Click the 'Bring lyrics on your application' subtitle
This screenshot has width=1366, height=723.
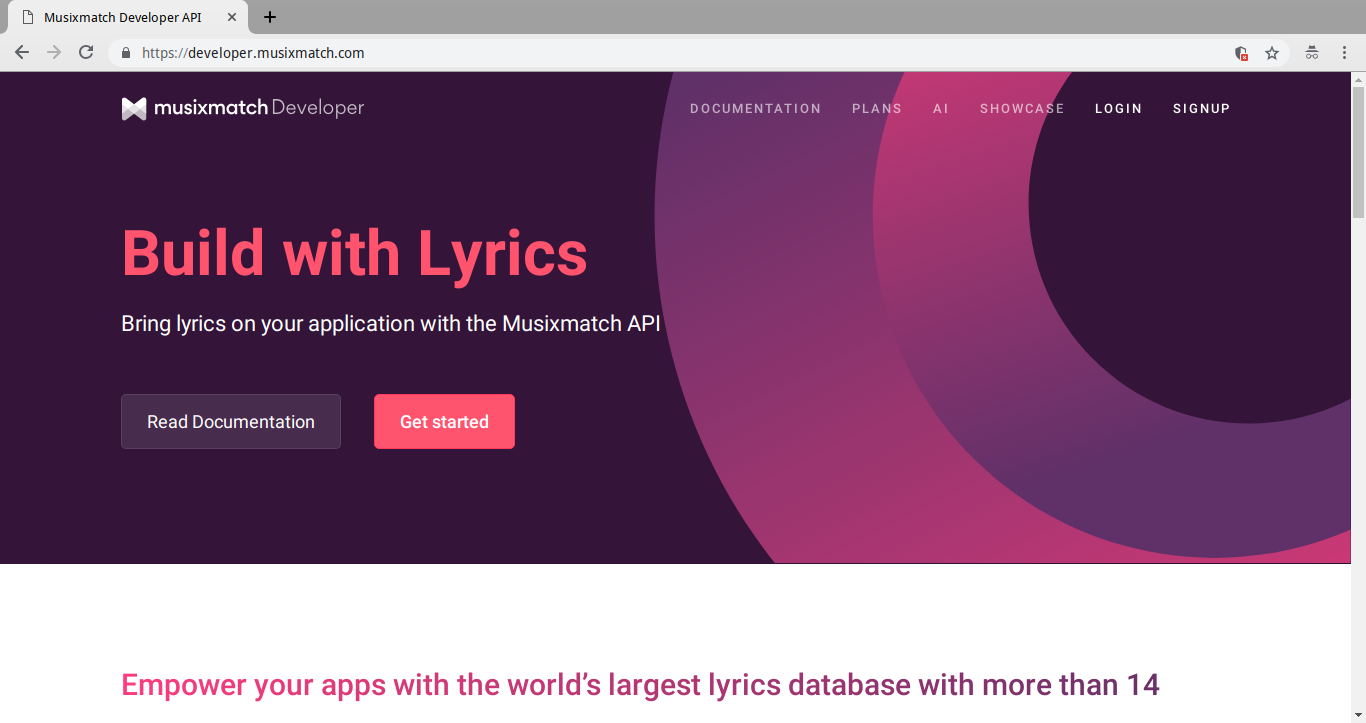(391, 324)
